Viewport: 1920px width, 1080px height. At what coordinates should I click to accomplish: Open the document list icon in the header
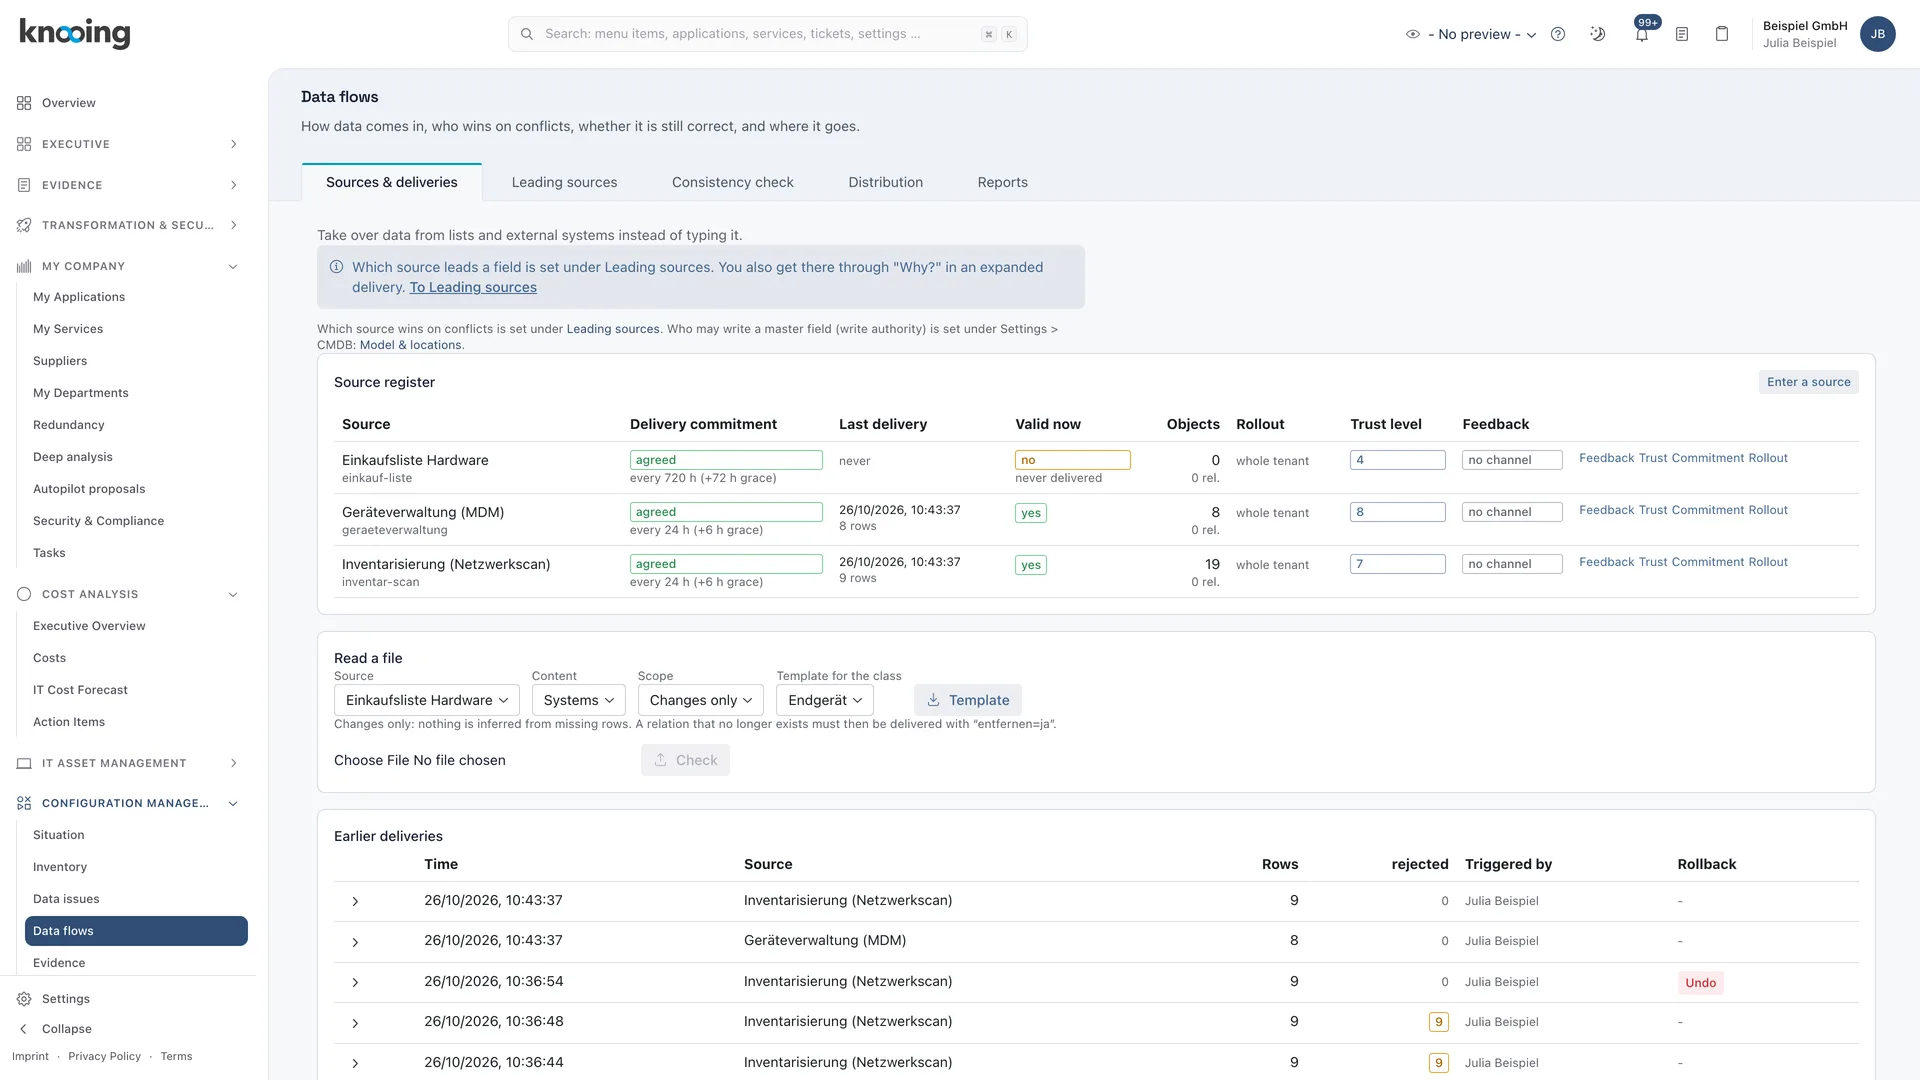point(1682,34)
